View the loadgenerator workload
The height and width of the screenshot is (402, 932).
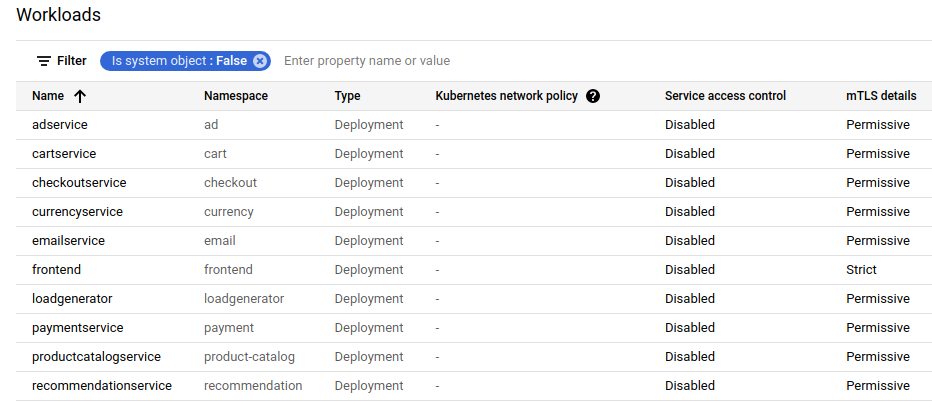point(72,299)
